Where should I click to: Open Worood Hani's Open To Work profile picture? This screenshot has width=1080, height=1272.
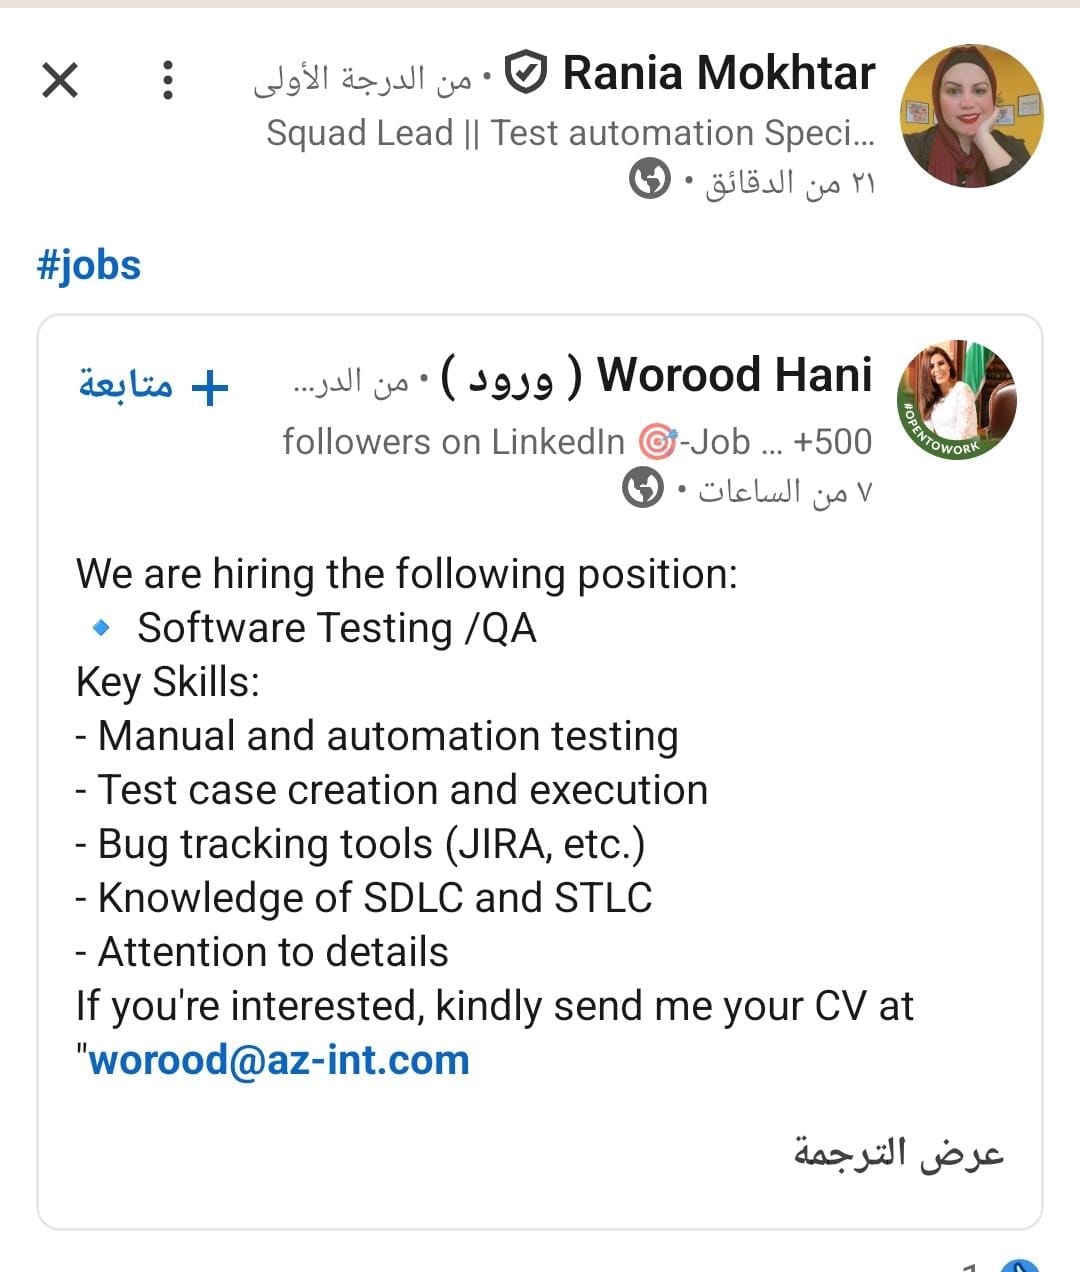point(957,401)
